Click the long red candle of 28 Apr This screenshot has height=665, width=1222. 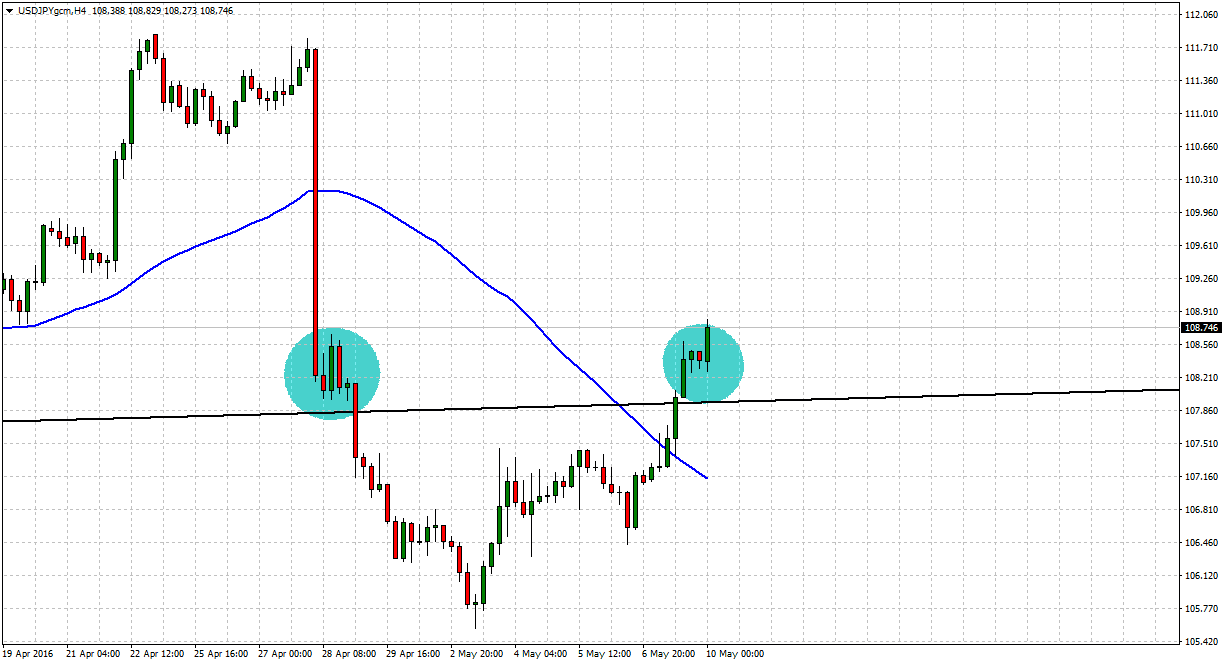coord(316,210)
